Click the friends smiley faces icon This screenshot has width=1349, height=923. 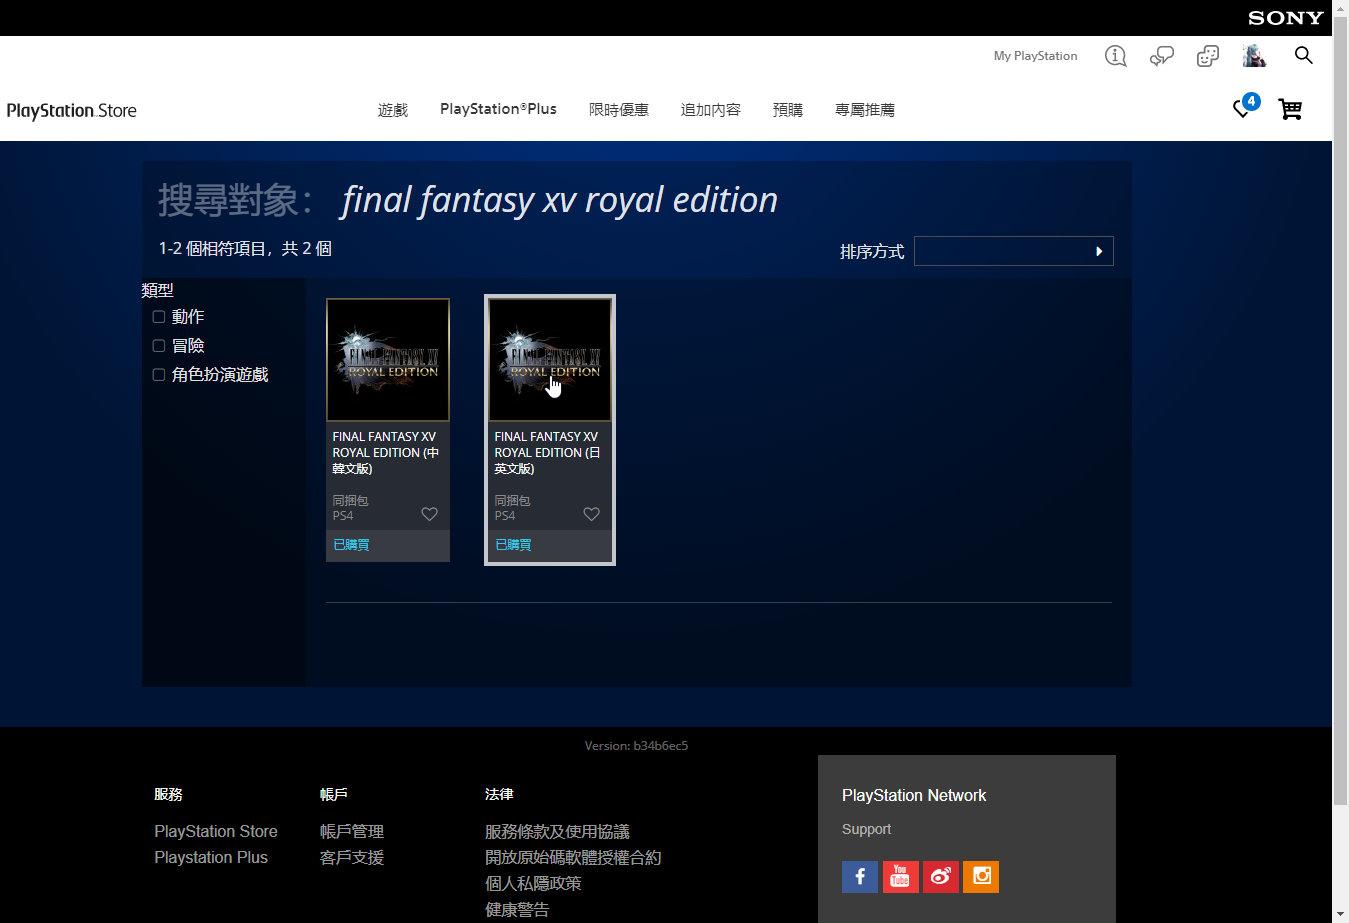tap(1207, 56)
